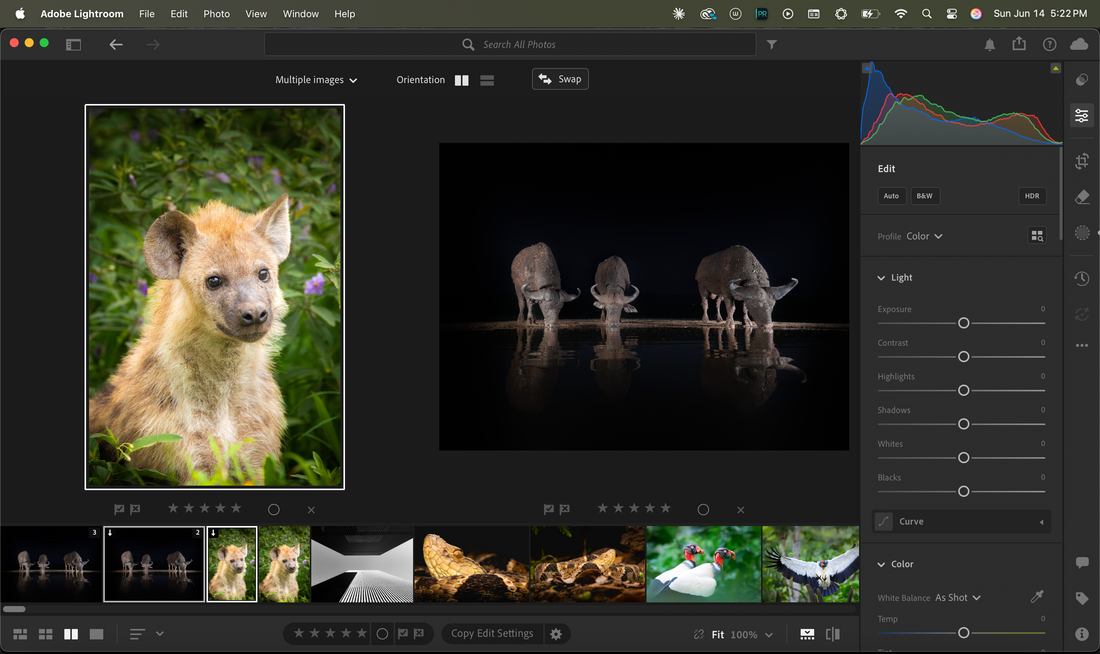This screenshot has height=654, width=1100.
Task: Toggle the left sidebar panel
Action: click(x=74, y=45)
